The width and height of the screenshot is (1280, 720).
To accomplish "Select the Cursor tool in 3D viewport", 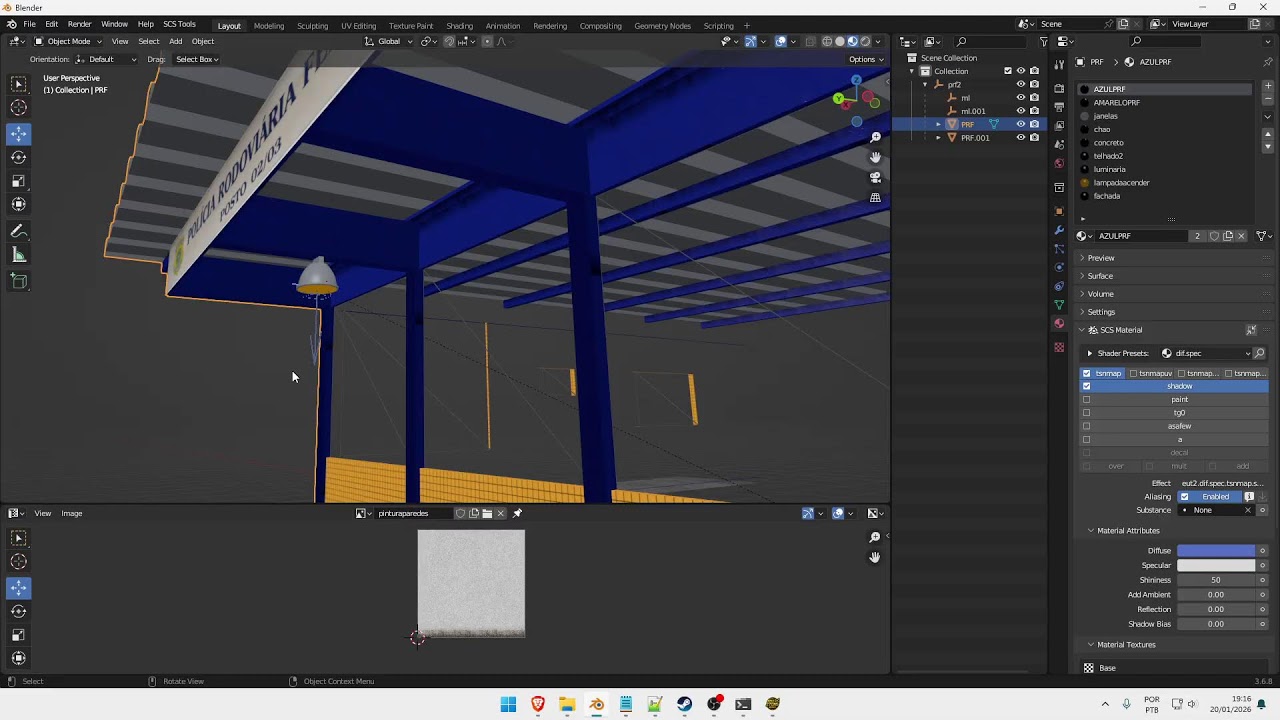I will [19, 108].
